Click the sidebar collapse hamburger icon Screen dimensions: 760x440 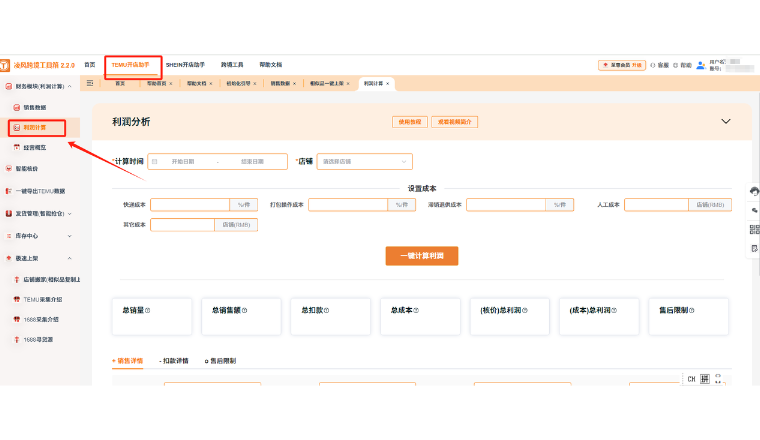coord(90,84)
